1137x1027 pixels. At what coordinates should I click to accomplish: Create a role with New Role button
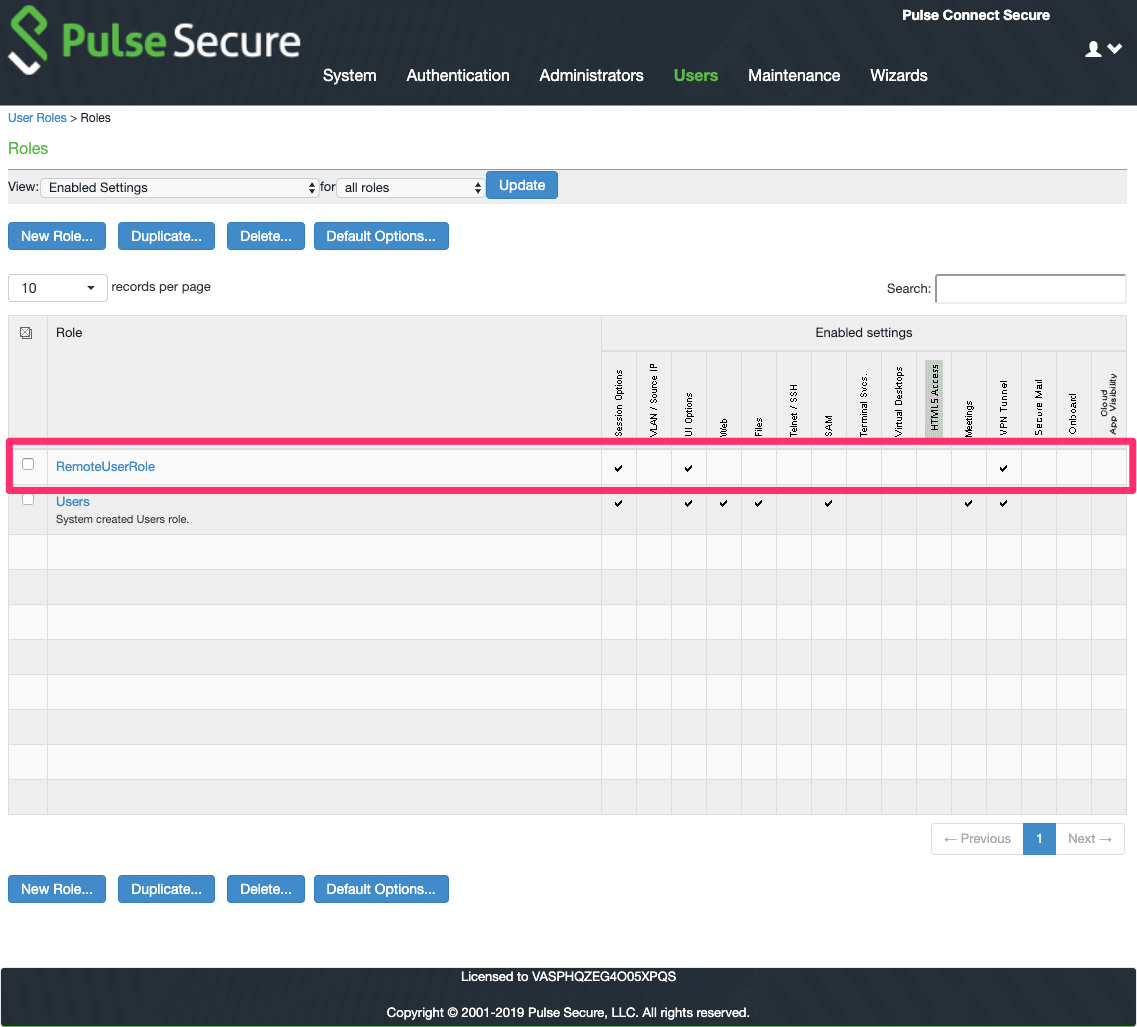[56, 236]
